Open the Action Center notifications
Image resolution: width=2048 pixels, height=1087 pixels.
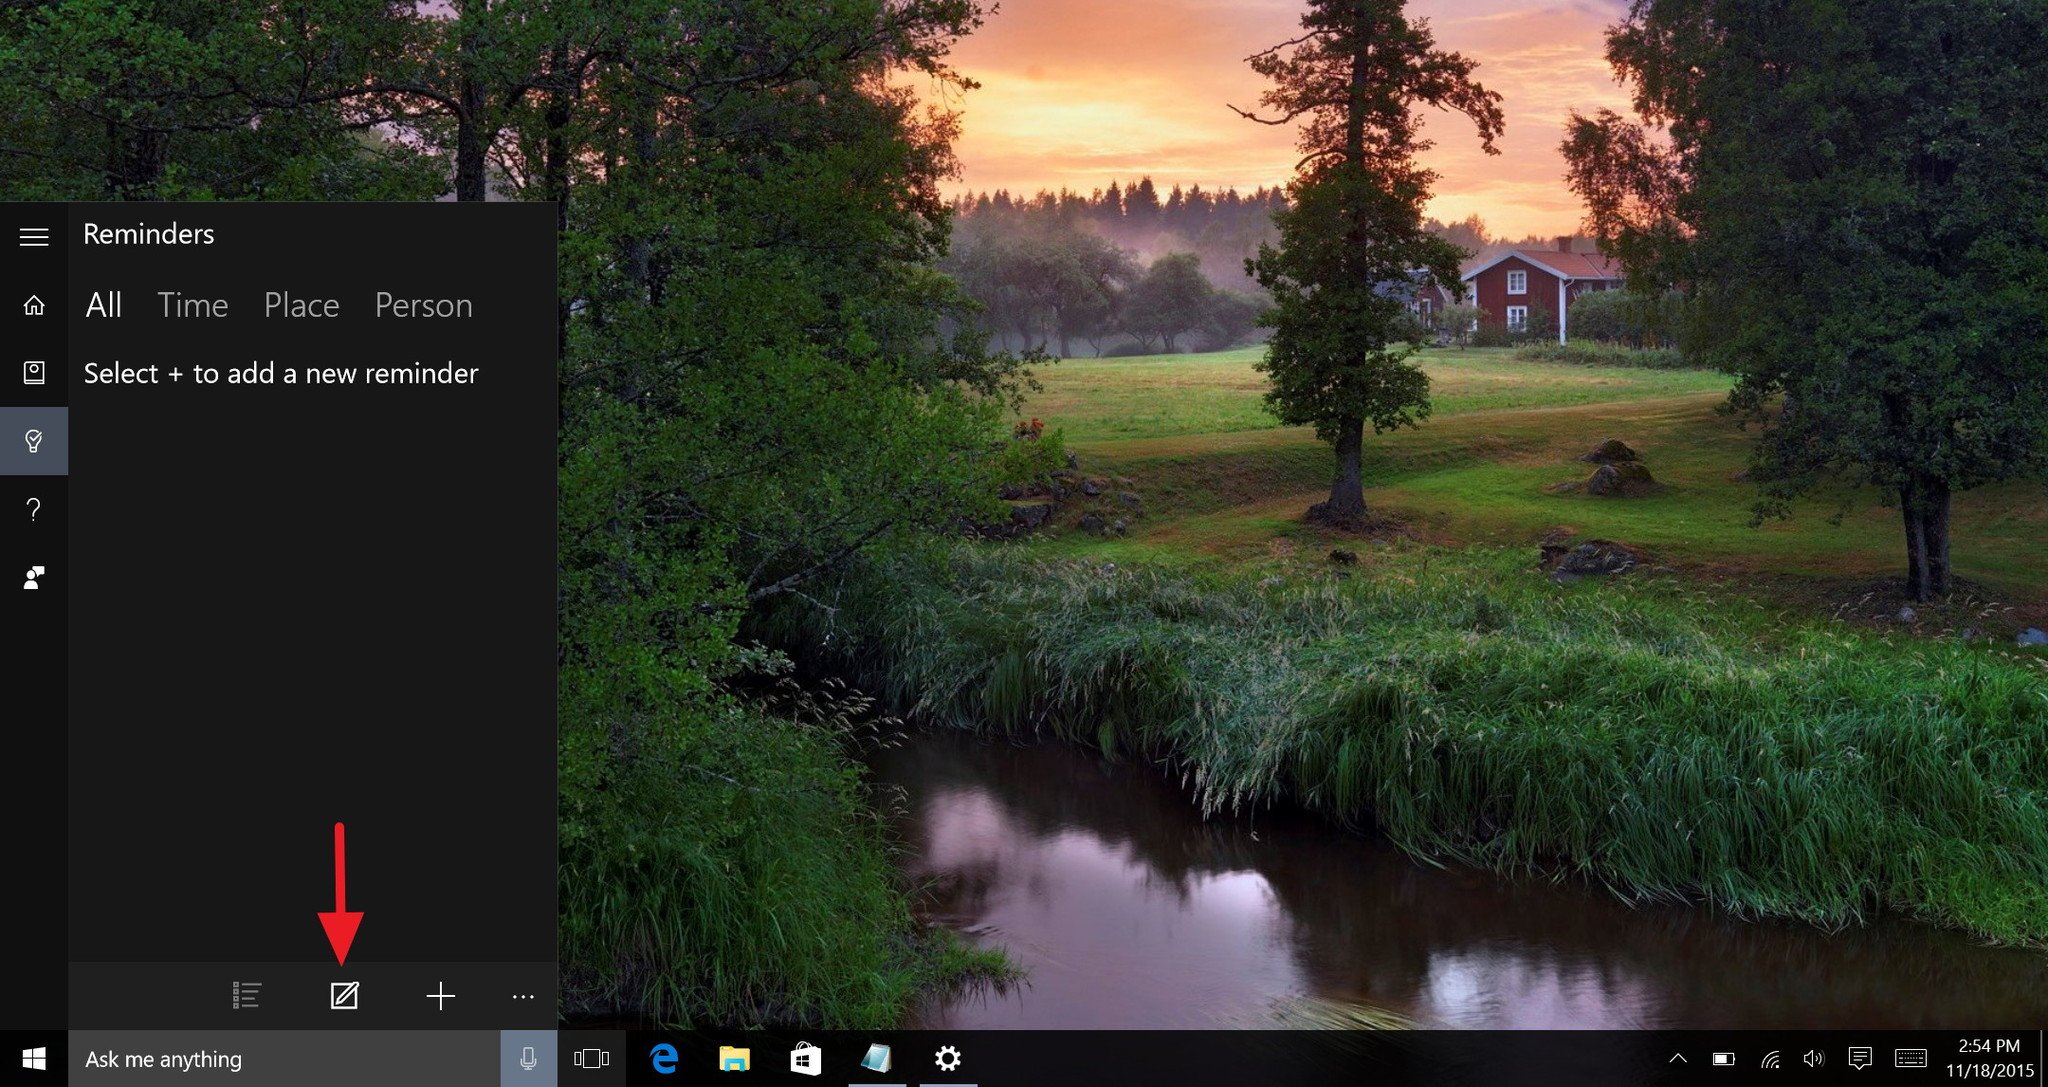1860,1059
